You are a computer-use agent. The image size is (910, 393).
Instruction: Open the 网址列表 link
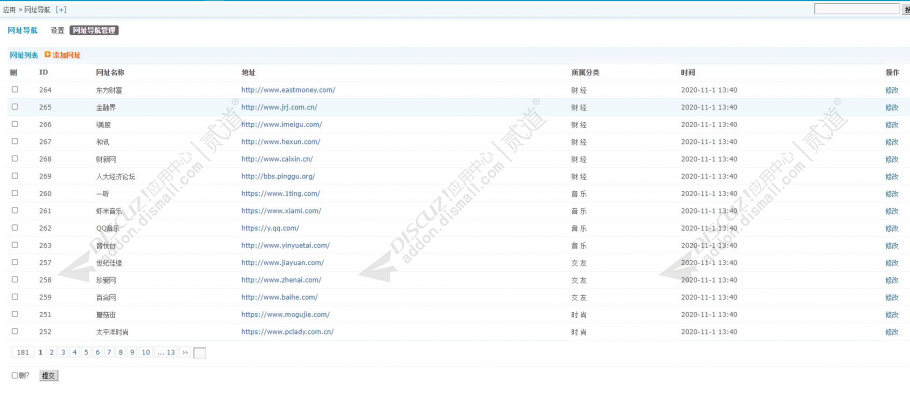coord(24,55)
